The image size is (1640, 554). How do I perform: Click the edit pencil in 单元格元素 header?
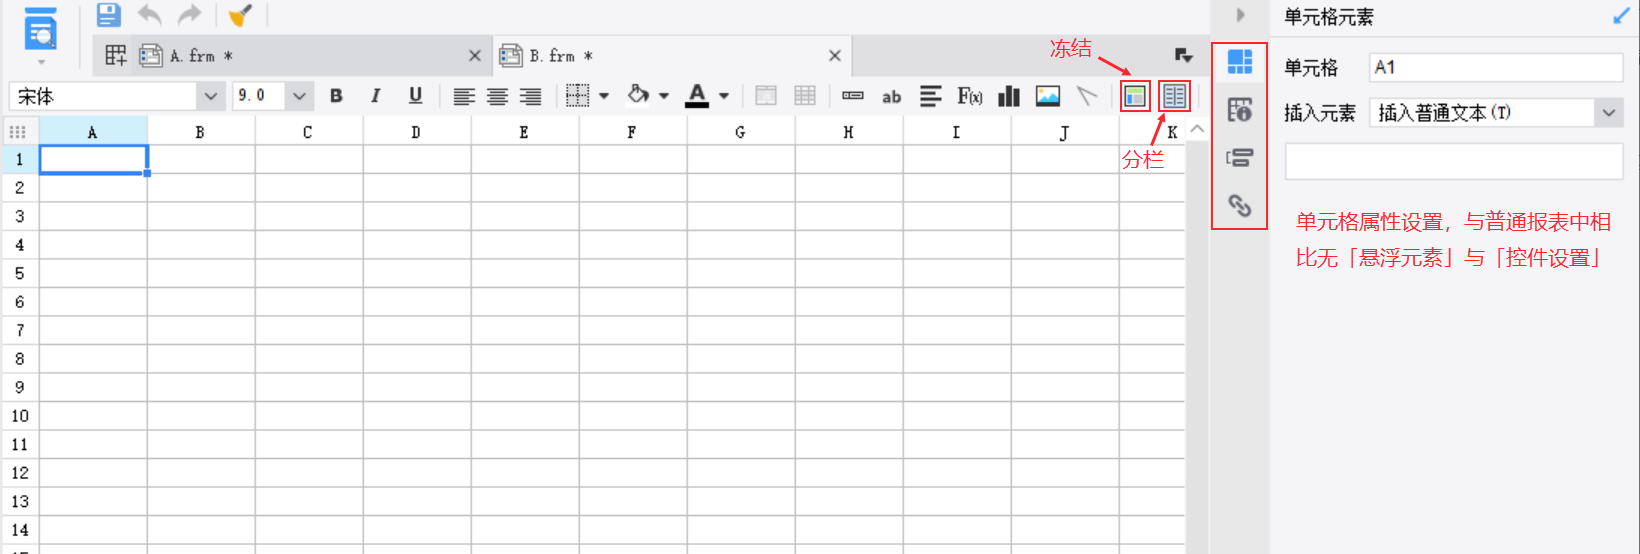1621,16
